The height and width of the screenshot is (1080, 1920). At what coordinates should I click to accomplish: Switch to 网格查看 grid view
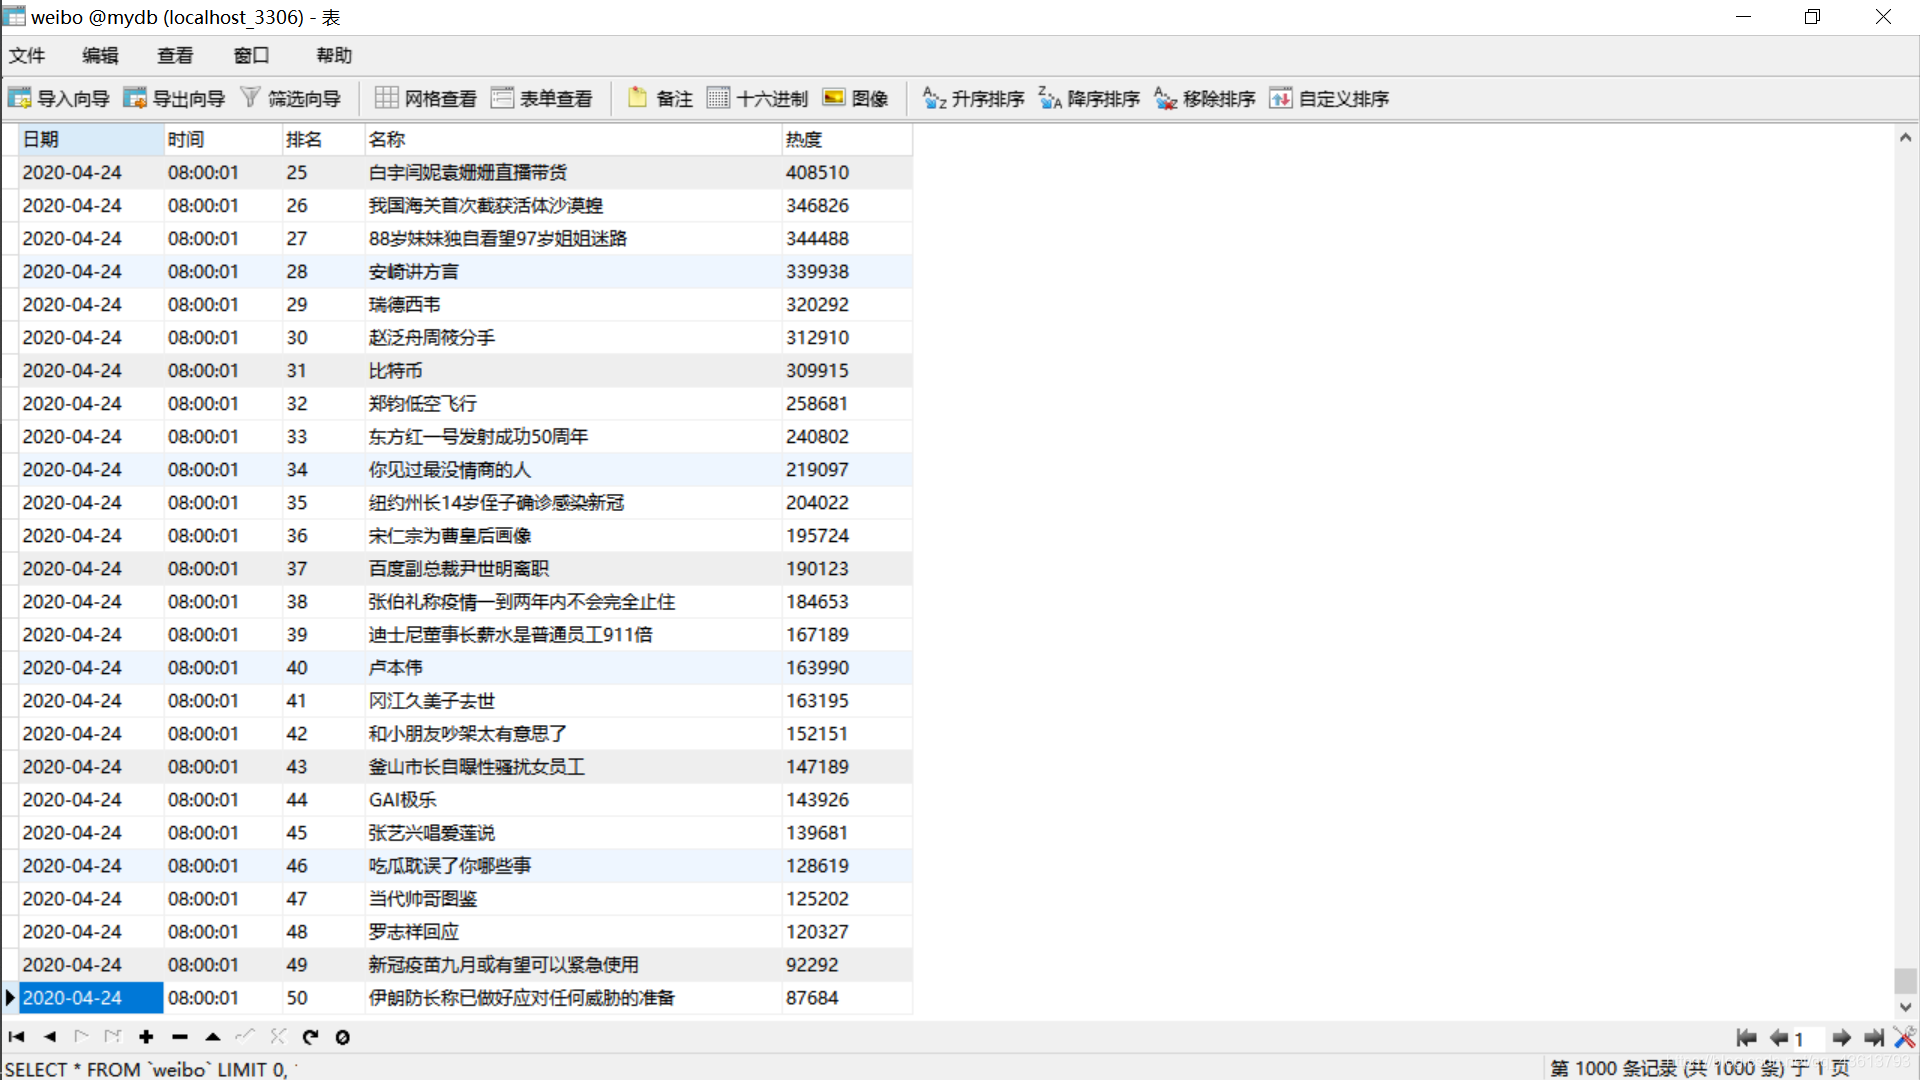426,98
